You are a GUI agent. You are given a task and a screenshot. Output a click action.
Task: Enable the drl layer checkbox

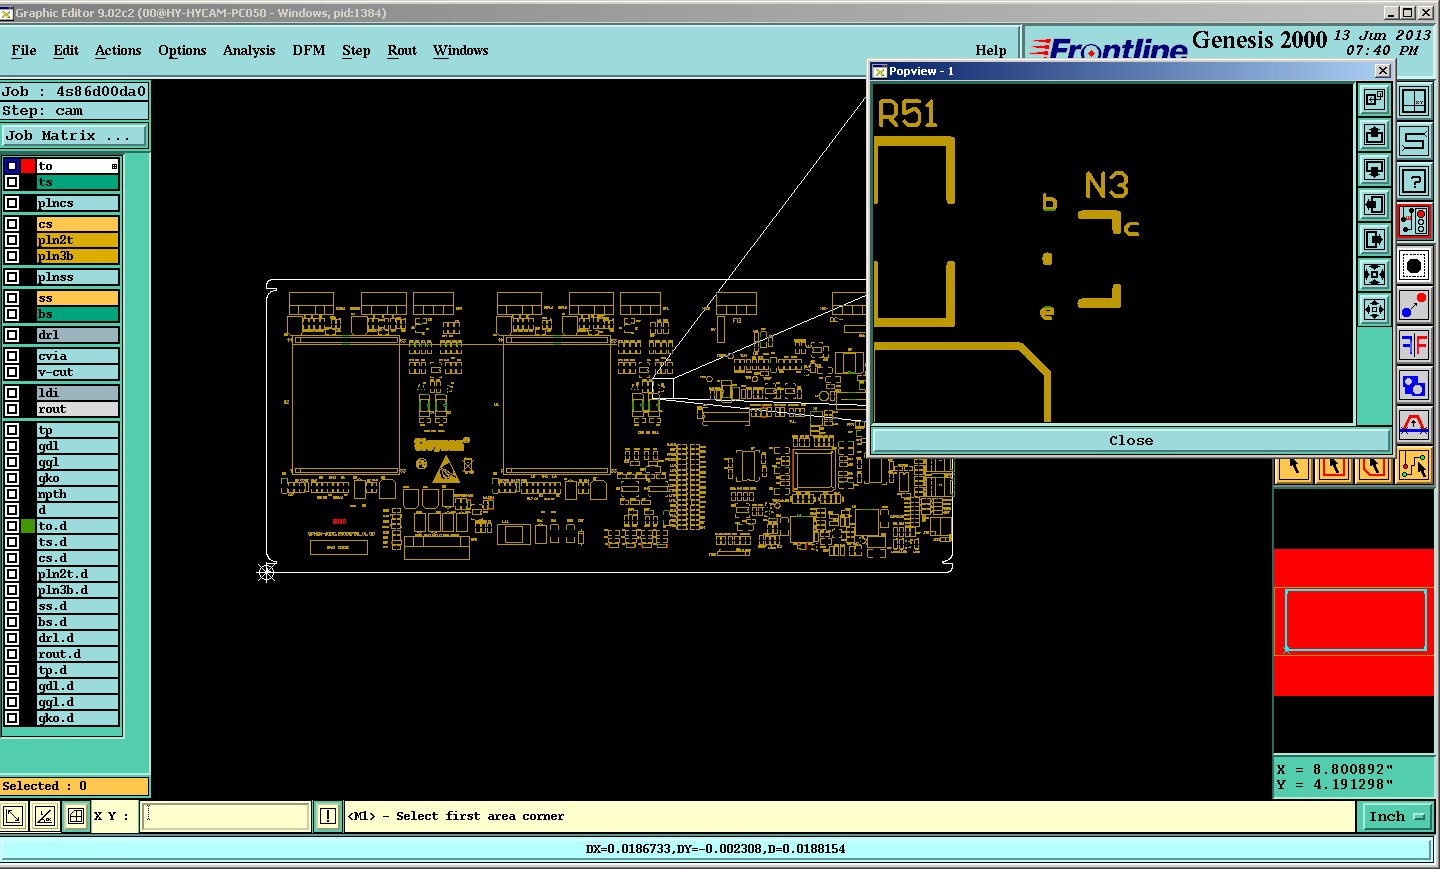tap(12, 335)
